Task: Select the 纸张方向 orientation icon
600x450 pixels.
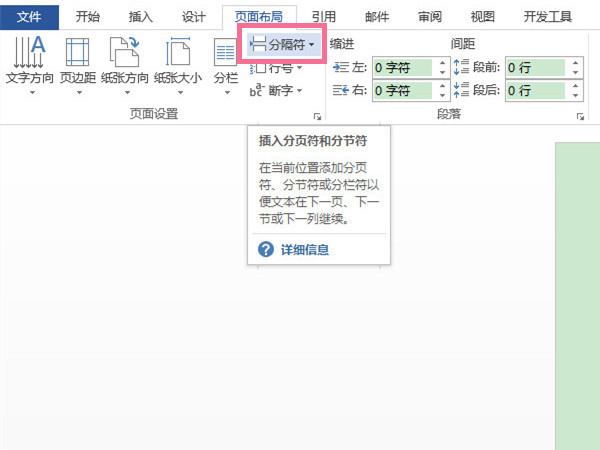Action: (124, 52)
